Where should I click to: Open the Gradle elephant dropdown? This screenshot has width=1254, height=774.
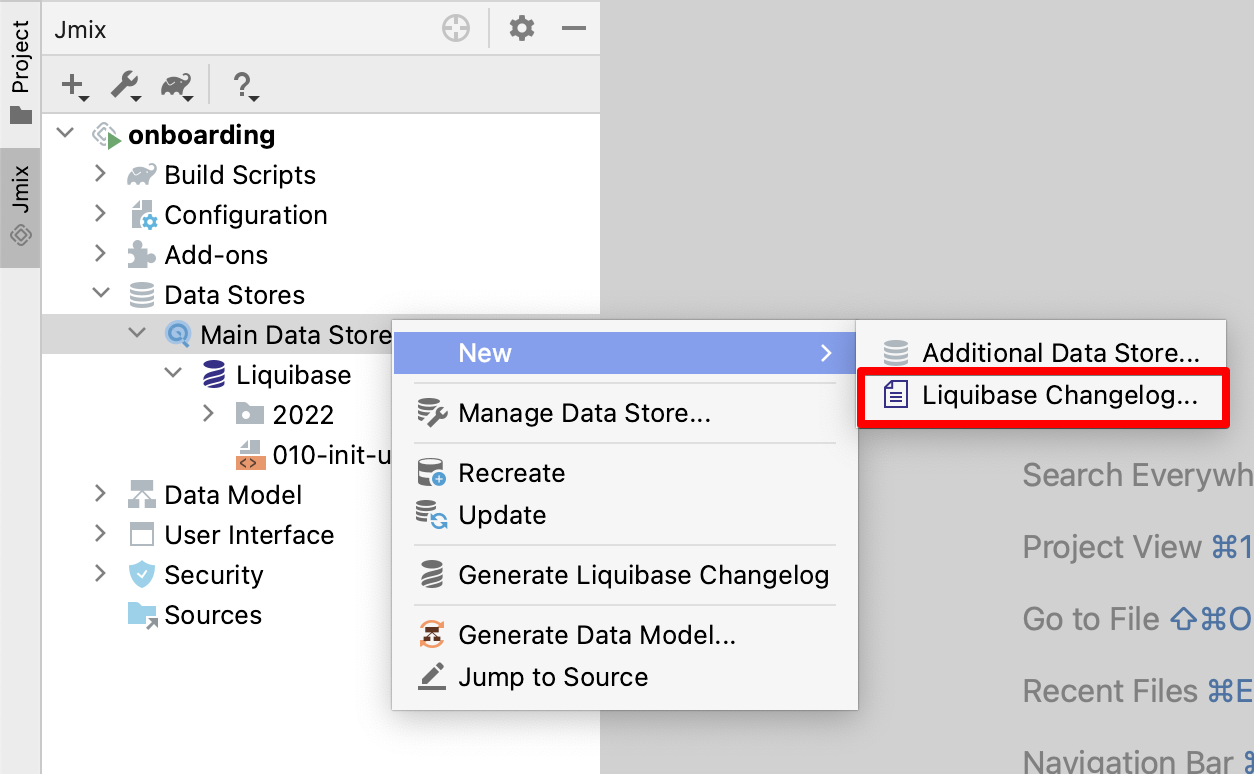coord(177,86)
